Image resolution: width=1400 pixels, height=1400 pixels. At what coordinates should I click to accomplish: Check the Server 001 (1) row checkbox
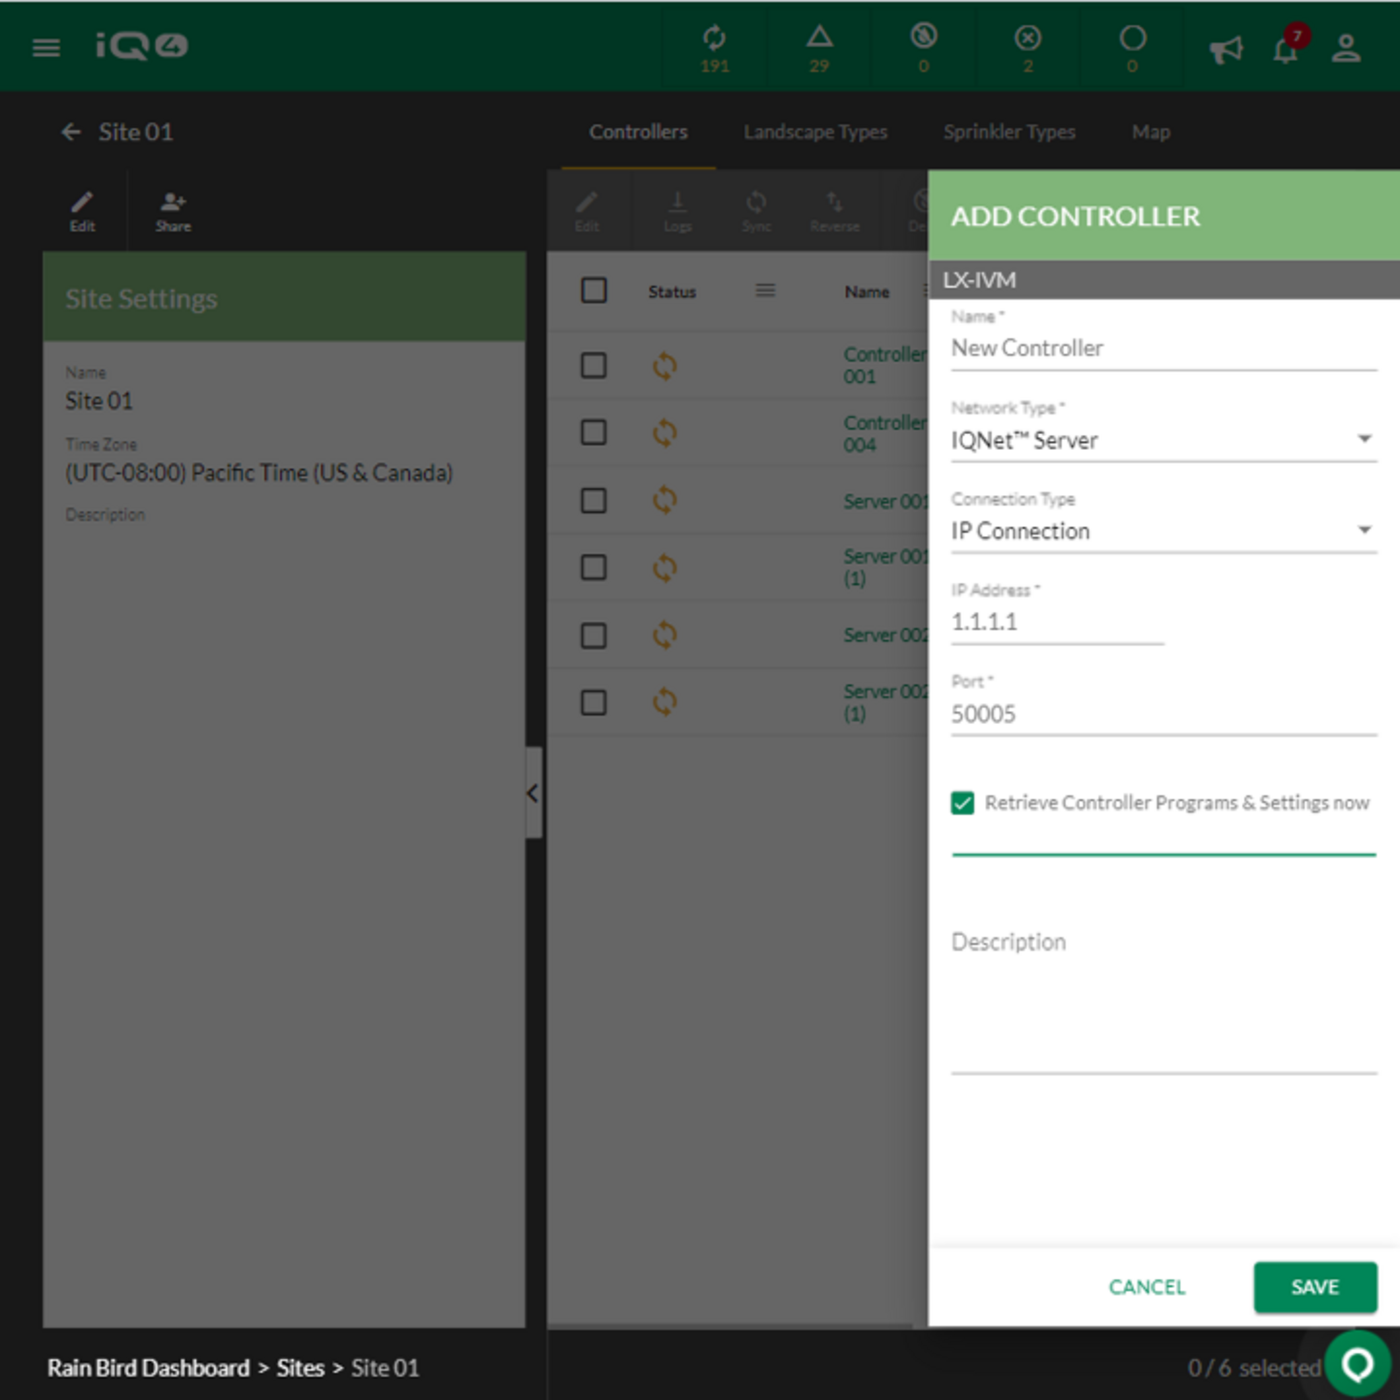[594, 567]
